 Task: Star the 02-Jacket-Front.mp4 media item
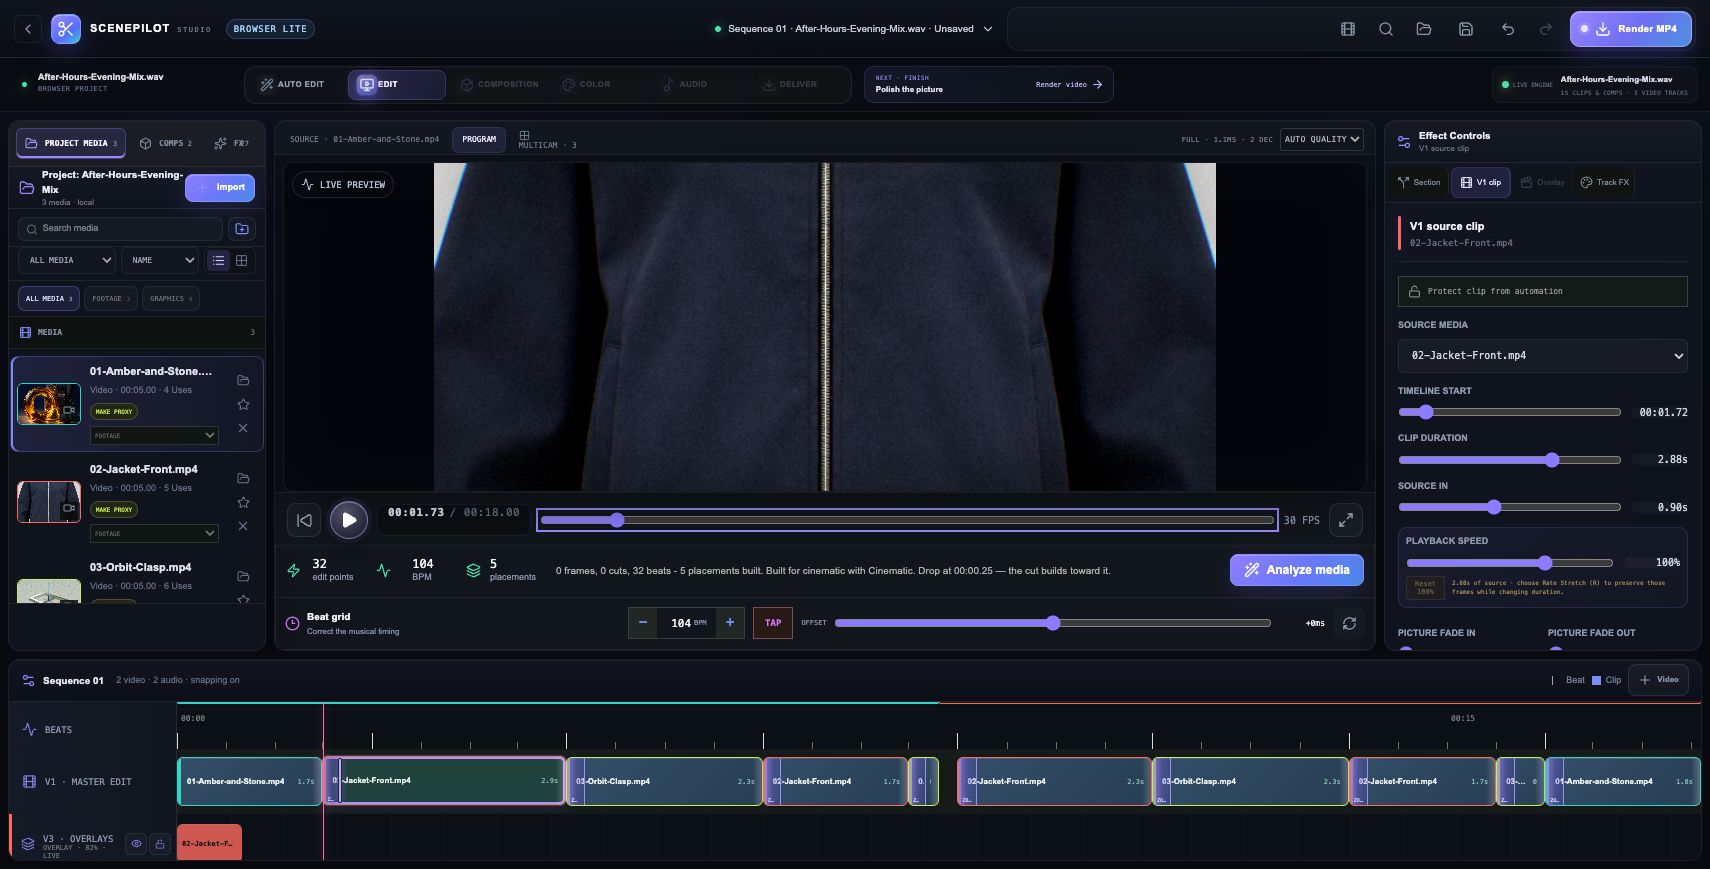click(x=243, y=502)
